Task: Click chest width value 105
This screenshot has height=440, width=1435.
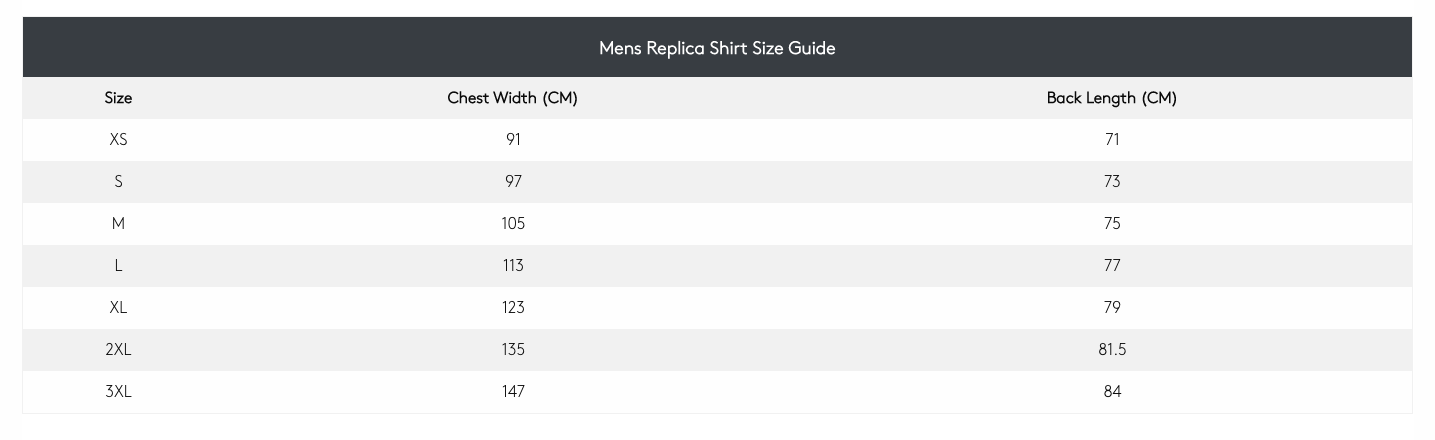Action: click(x=513, y=224)
